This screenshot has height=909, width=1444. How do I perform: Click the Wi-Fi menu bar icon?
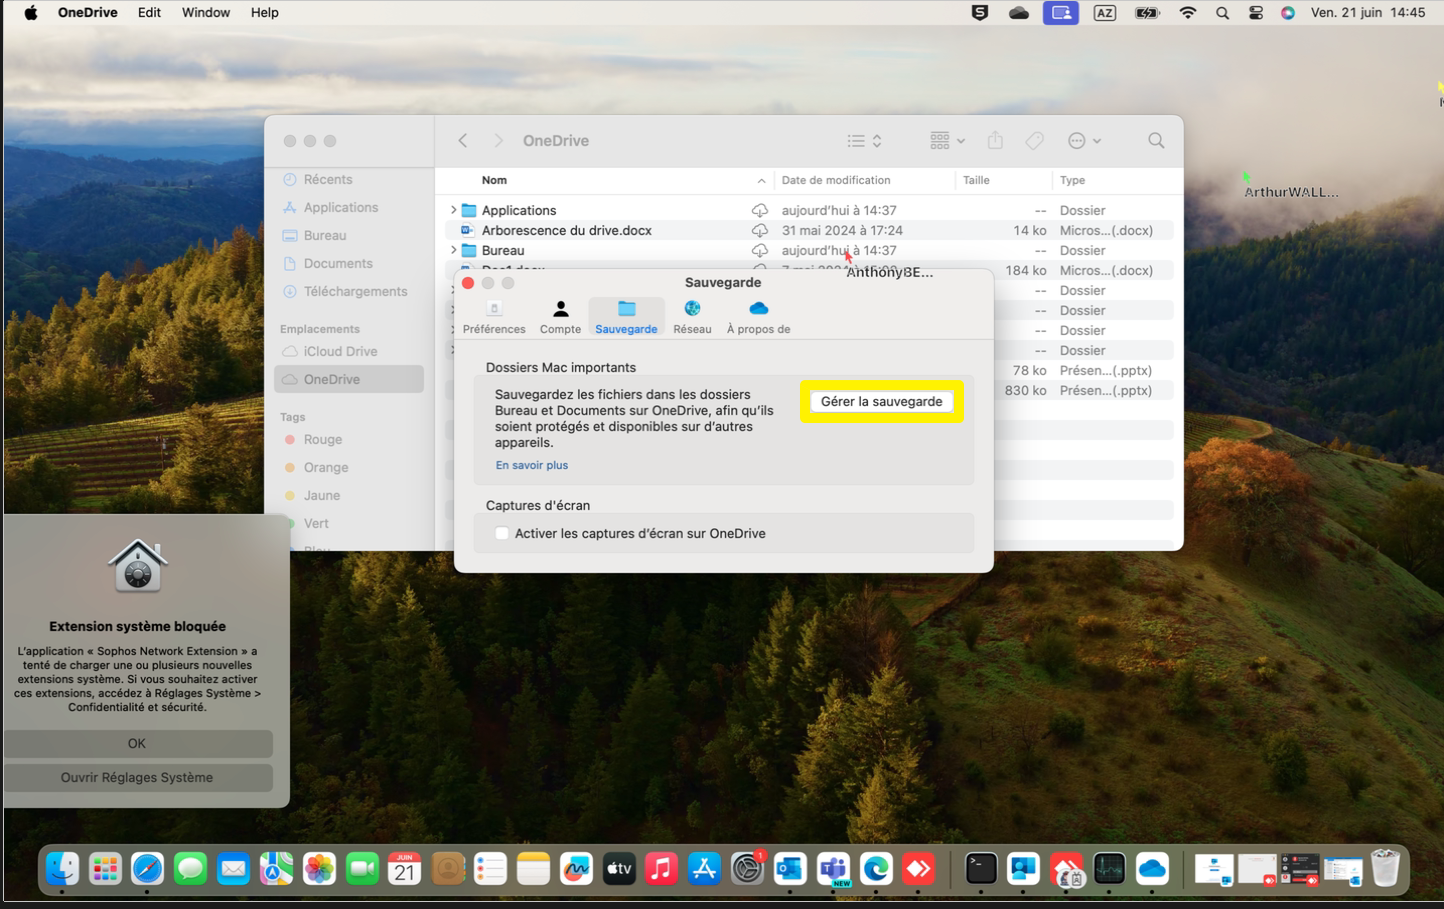click(x=1188, y=13)
